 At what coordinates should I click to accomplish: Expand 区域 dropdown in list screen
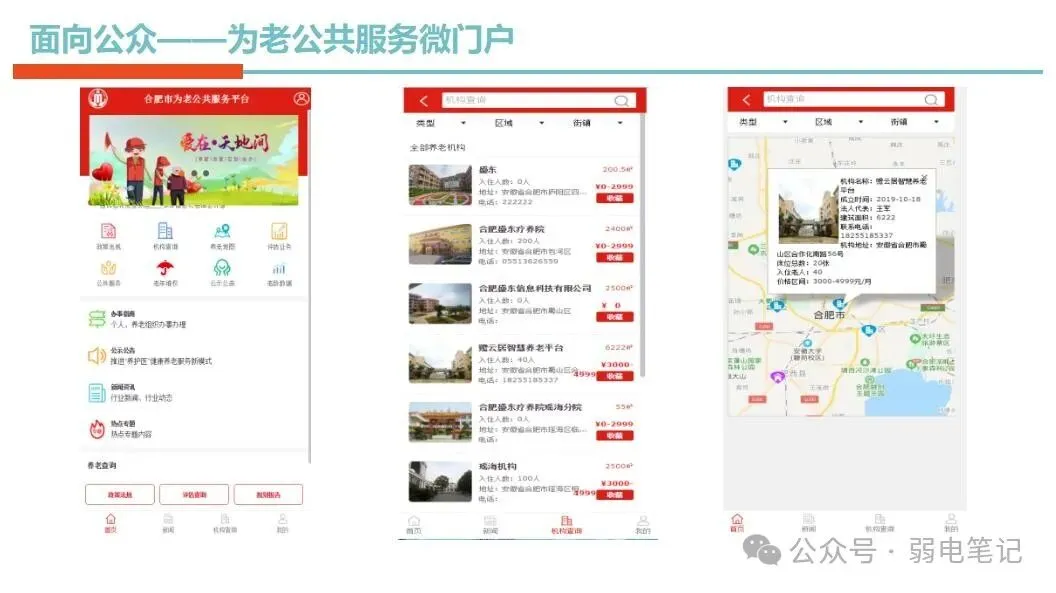pyautogui.click(x=519, y=123)
